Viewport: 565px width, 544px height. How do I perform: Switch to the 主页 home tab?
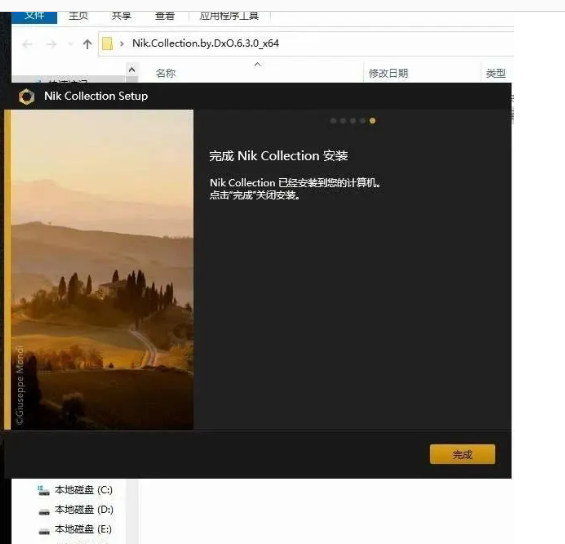(78, 16)
